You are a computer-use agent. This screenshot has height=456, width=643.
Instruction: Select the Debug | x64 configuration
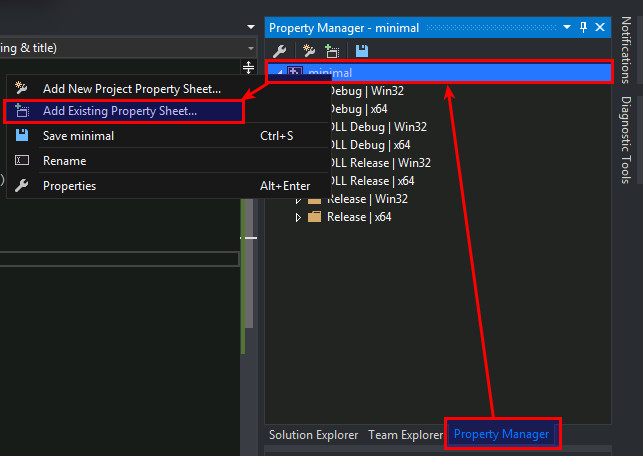[358, 109]
